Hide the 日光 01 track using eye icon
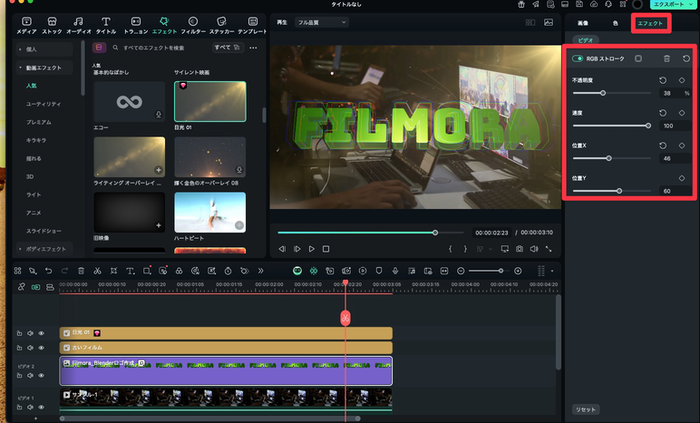The width and height of the screenshot is (700, 423). click(x=41, y=332)
